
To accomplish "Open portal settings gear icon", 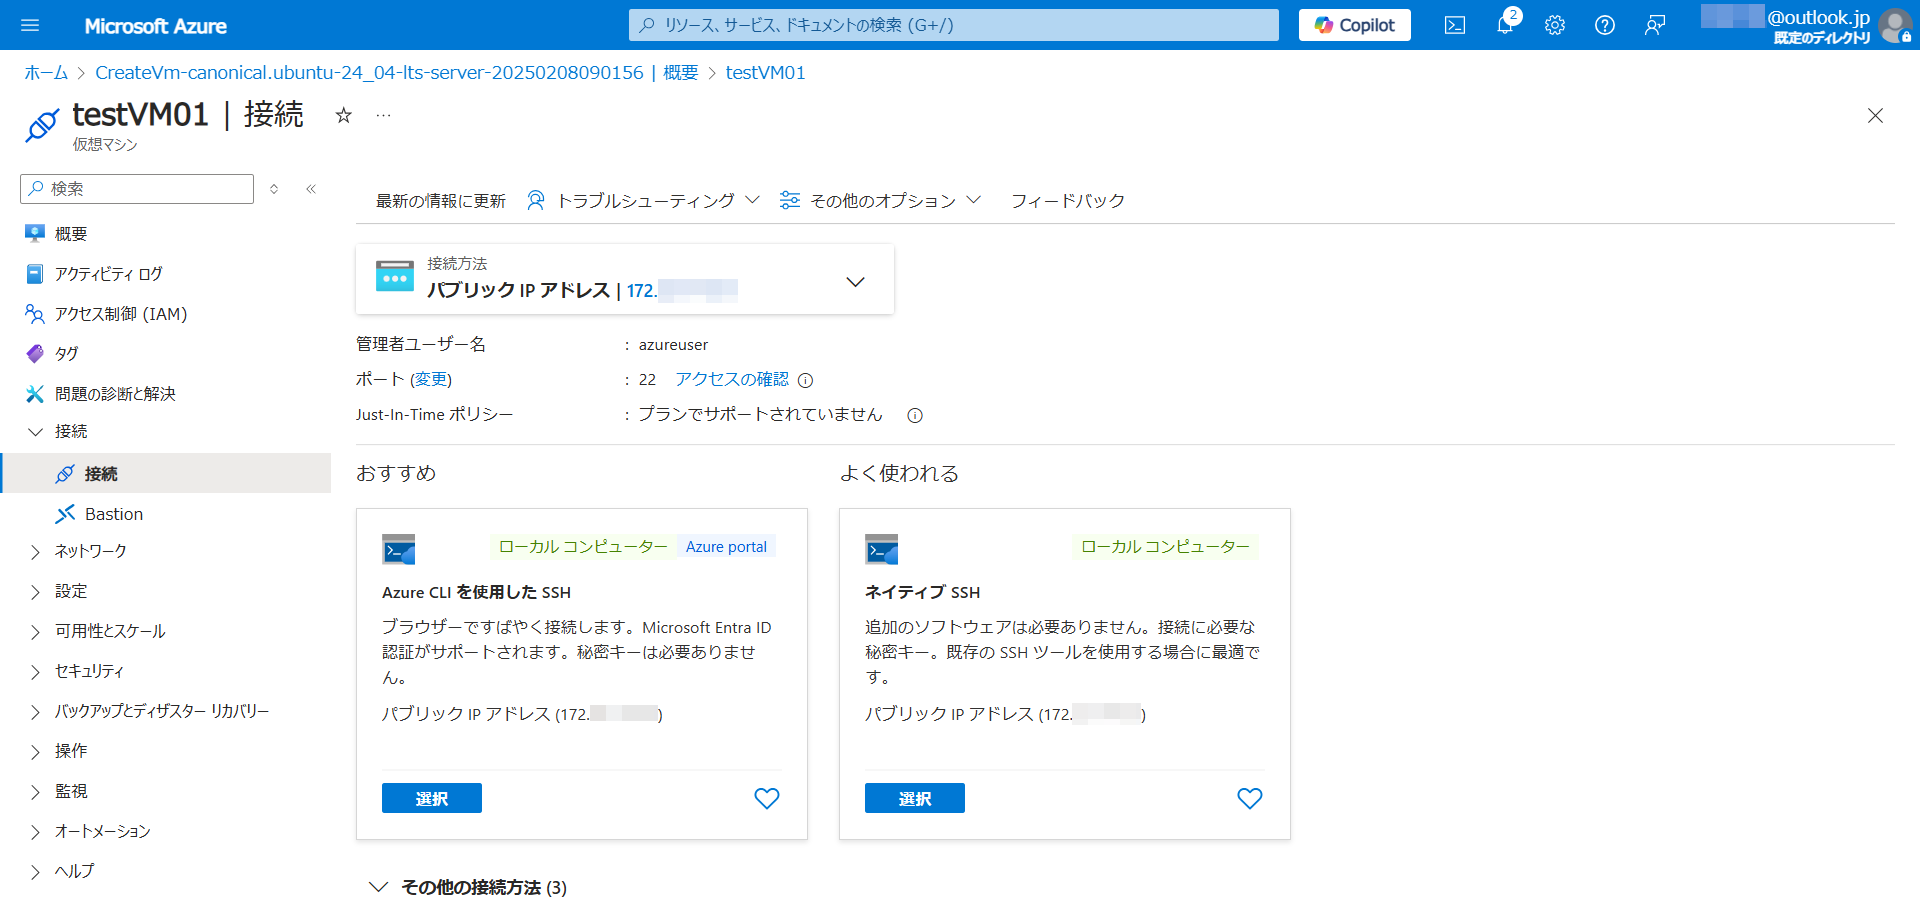I will point(1554,25).
